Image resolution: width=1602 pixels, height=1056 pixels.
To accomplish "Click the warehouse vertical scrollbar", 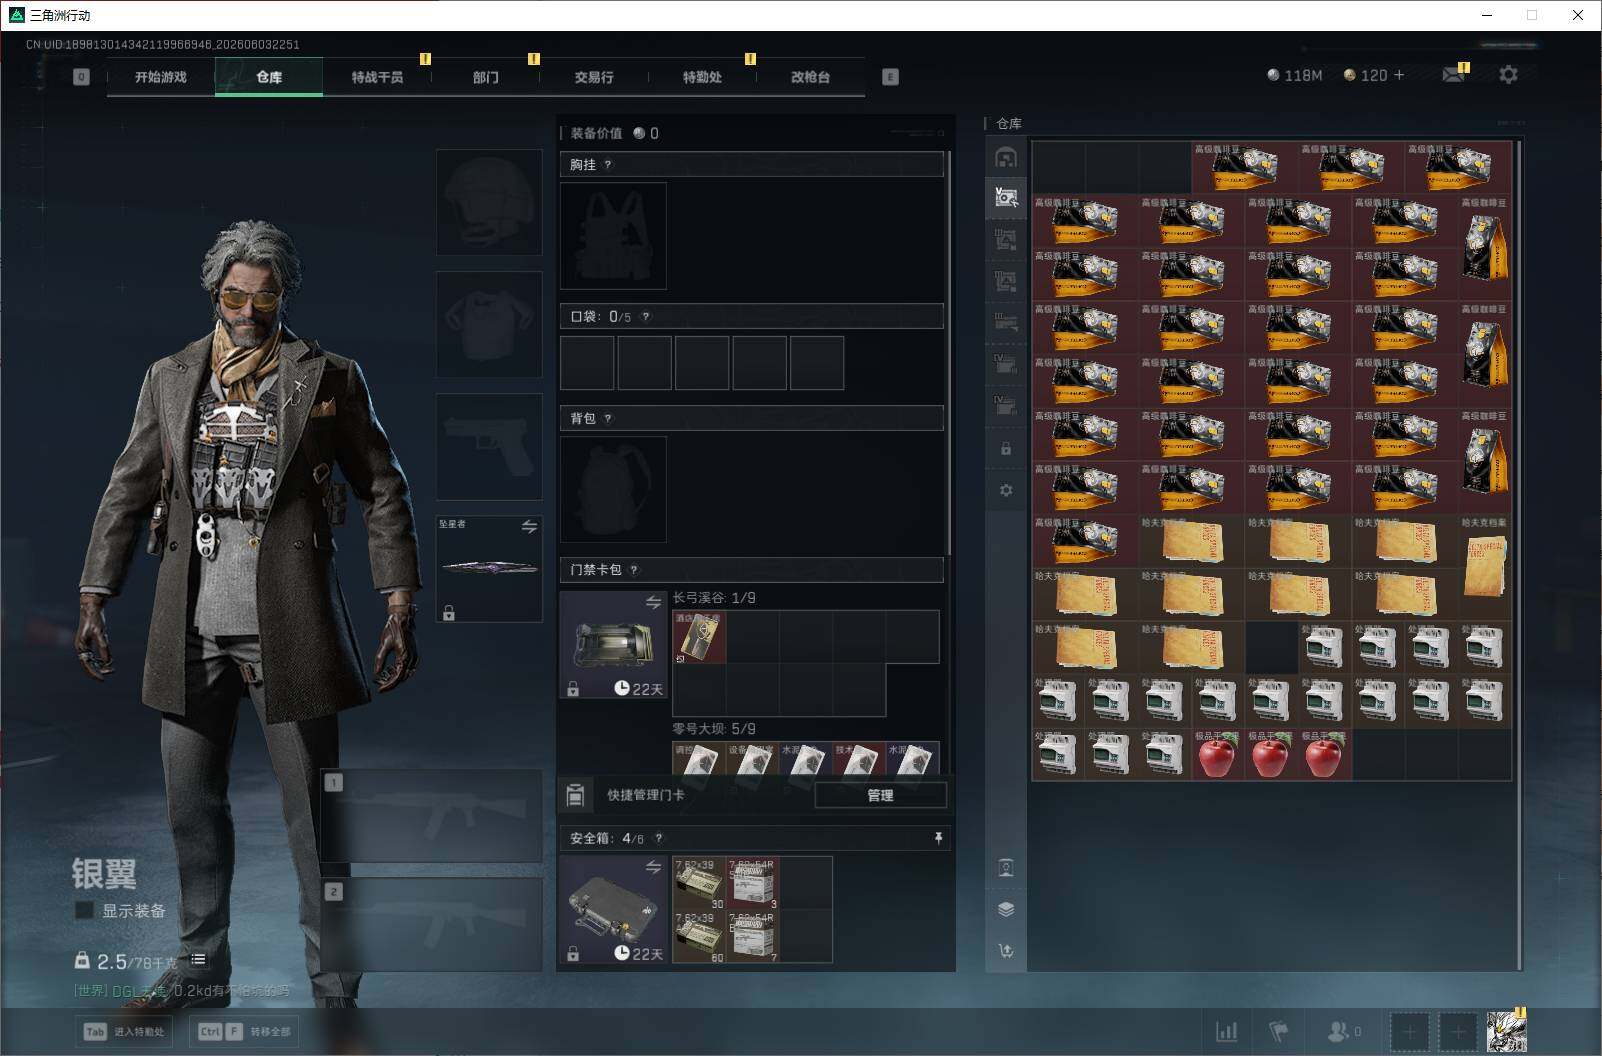I will pos(1519,555).
